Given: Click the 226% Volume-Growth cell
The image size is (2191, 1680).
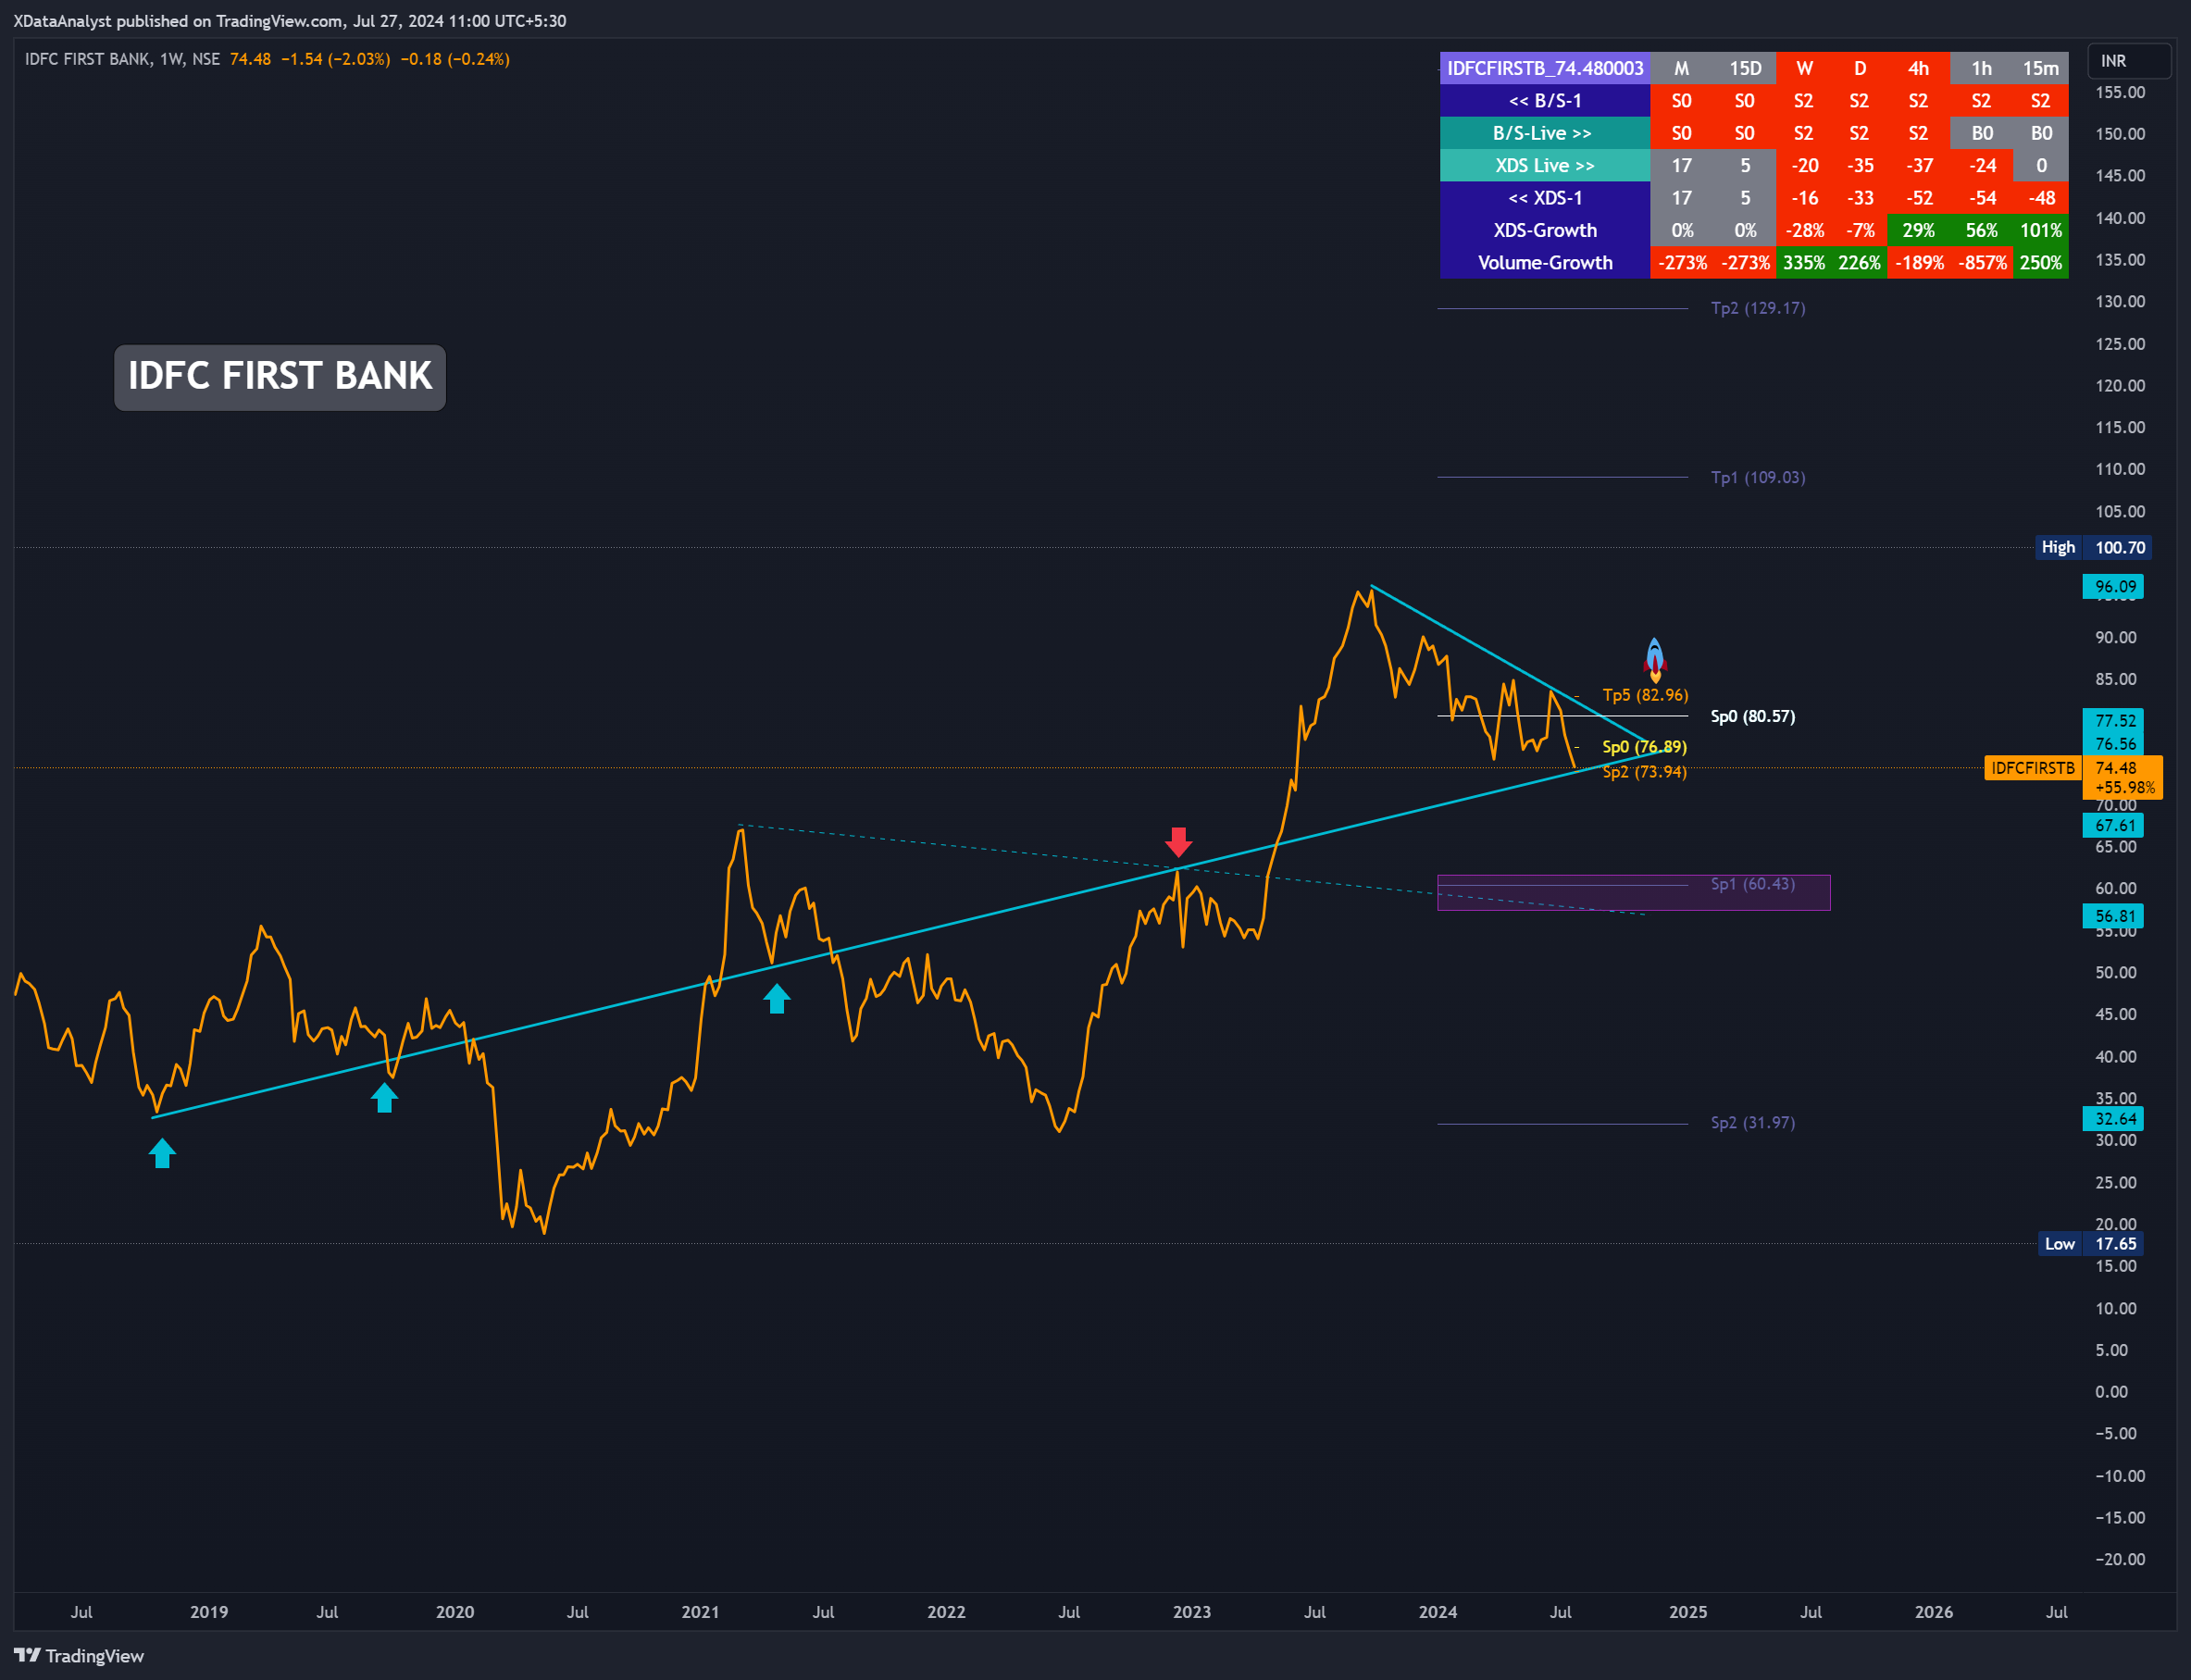Looking at the screenshot, I should click(1860, 263).
